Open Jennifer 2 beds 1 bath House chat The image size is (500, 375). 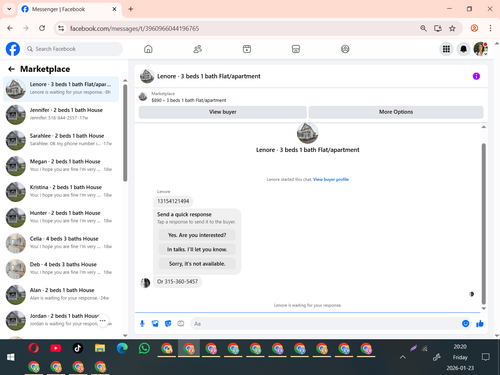pos(61,114)
